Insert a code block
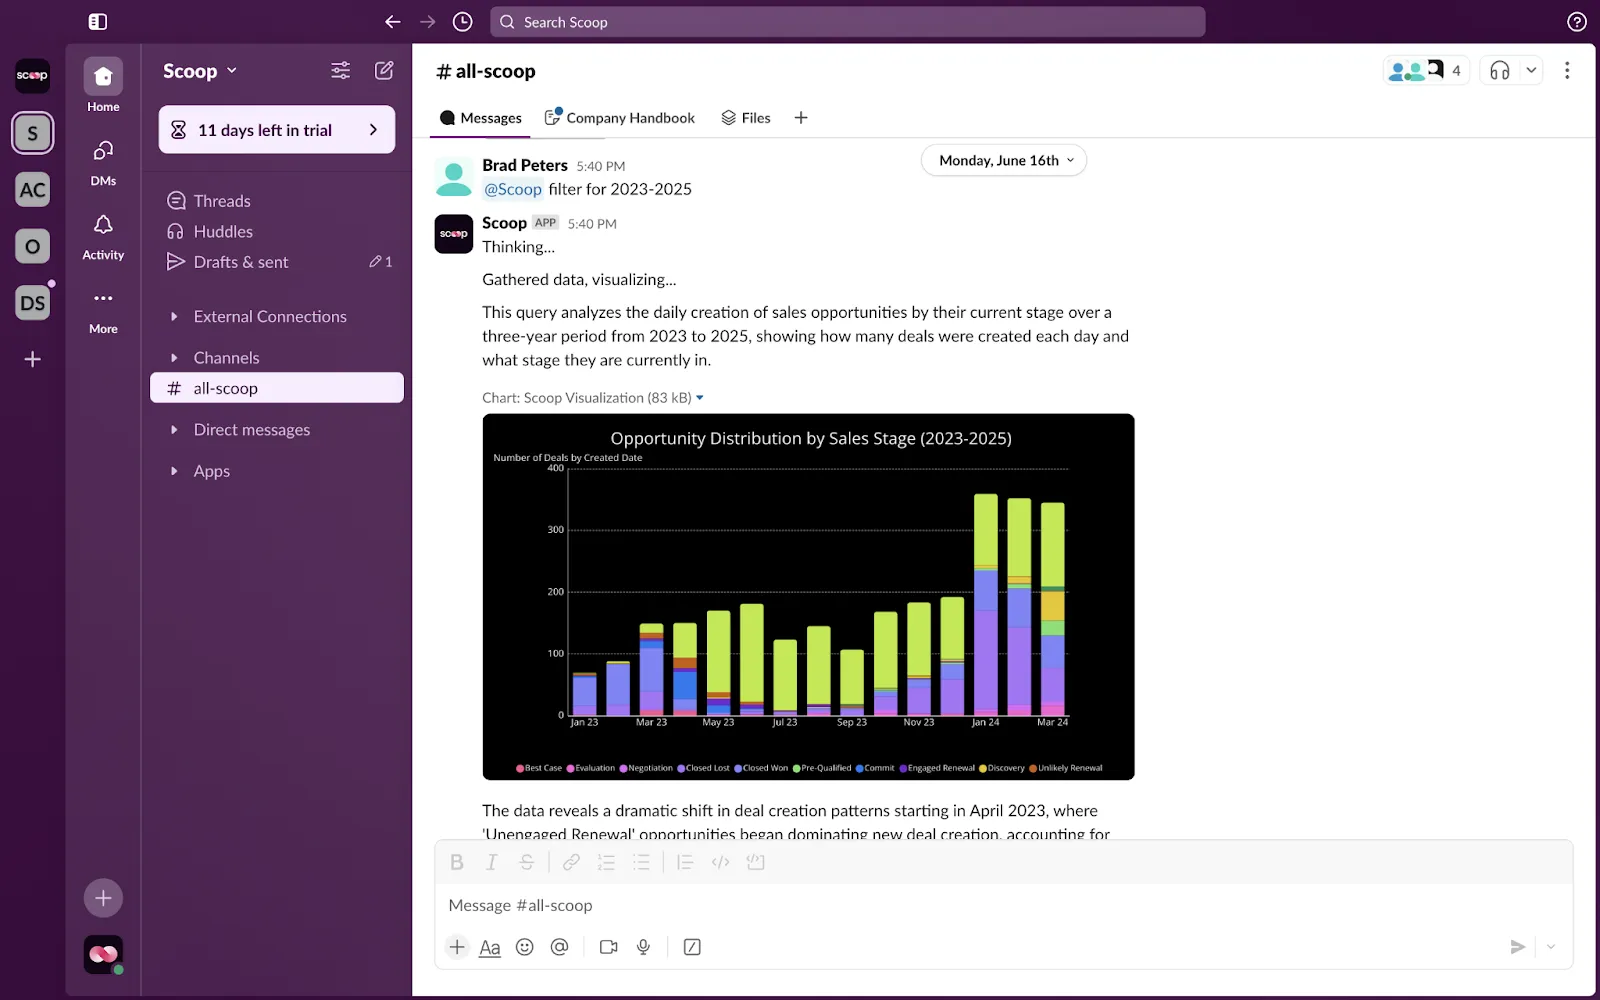 pyautogui.click(x=755, y=862)
